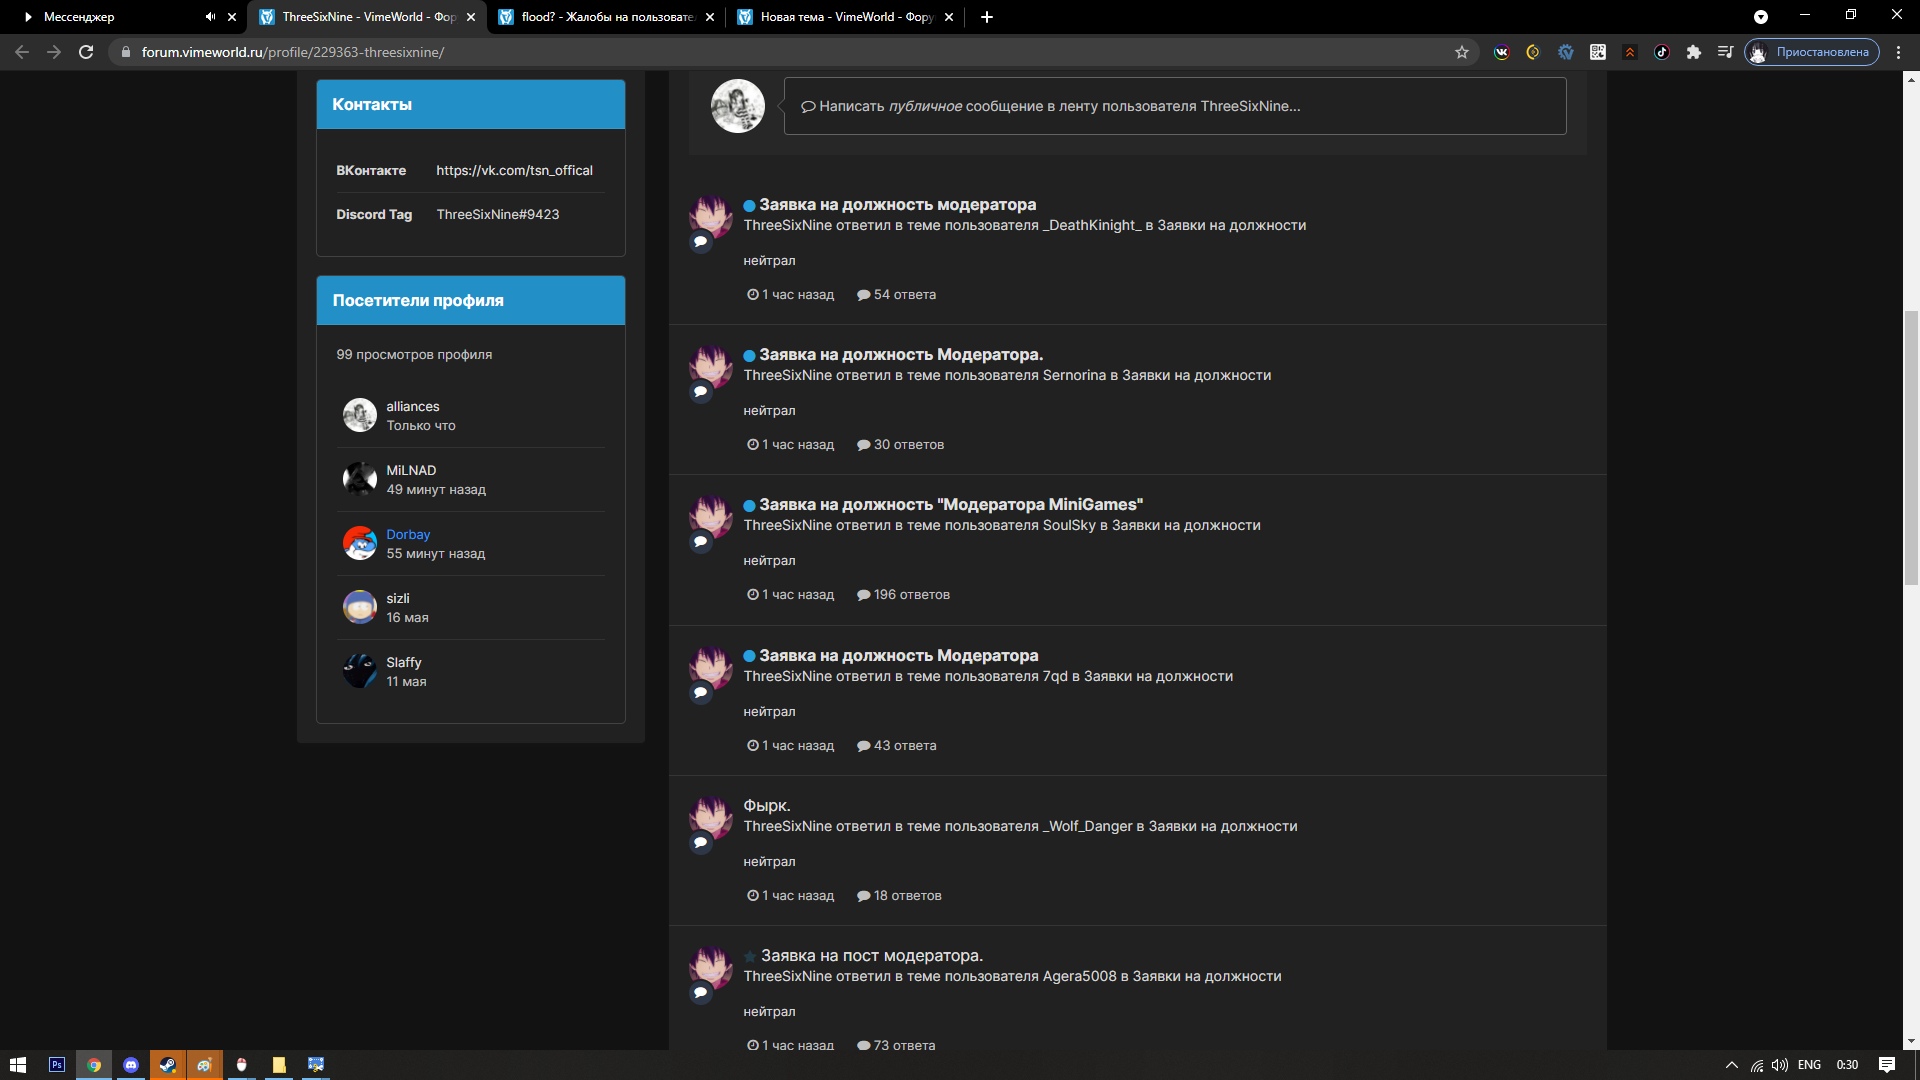
Task: Open the Extensions puzzle menu
Action: click(1694, 52)
